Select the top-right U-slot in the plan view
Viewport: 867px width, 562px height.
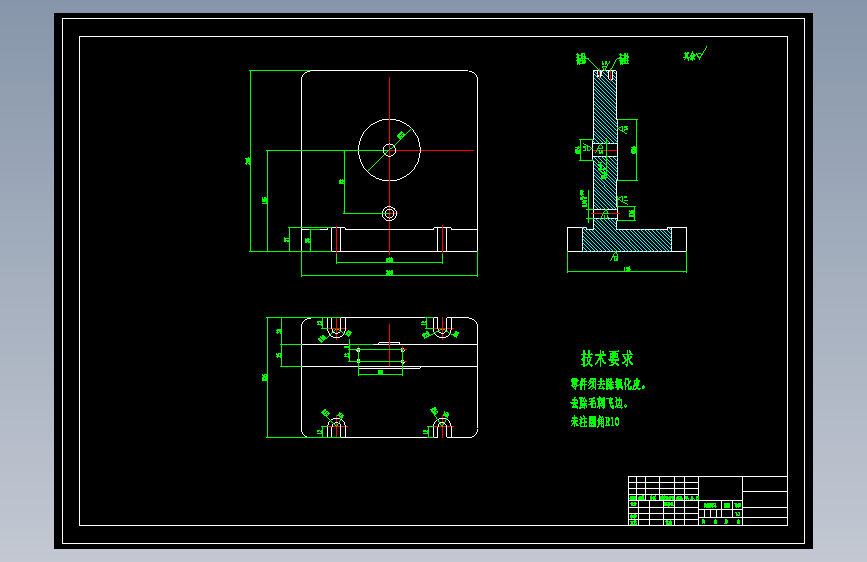[x=442, y=327]
